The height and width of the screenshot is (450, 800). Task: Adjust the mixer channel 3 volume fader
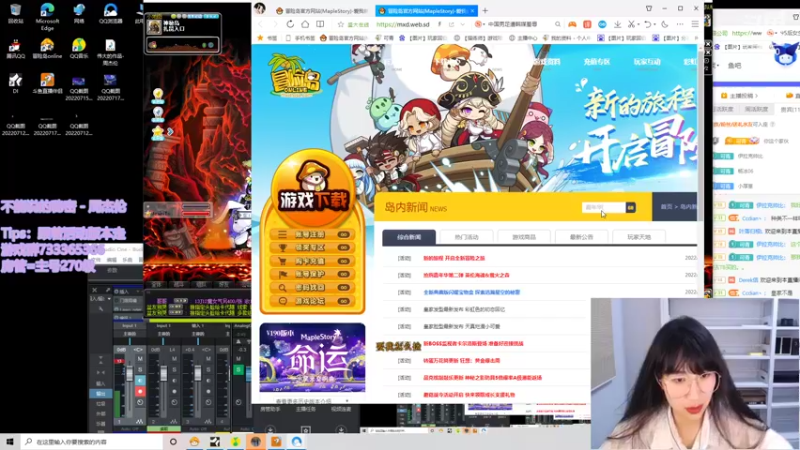click(x=197, y=373)
